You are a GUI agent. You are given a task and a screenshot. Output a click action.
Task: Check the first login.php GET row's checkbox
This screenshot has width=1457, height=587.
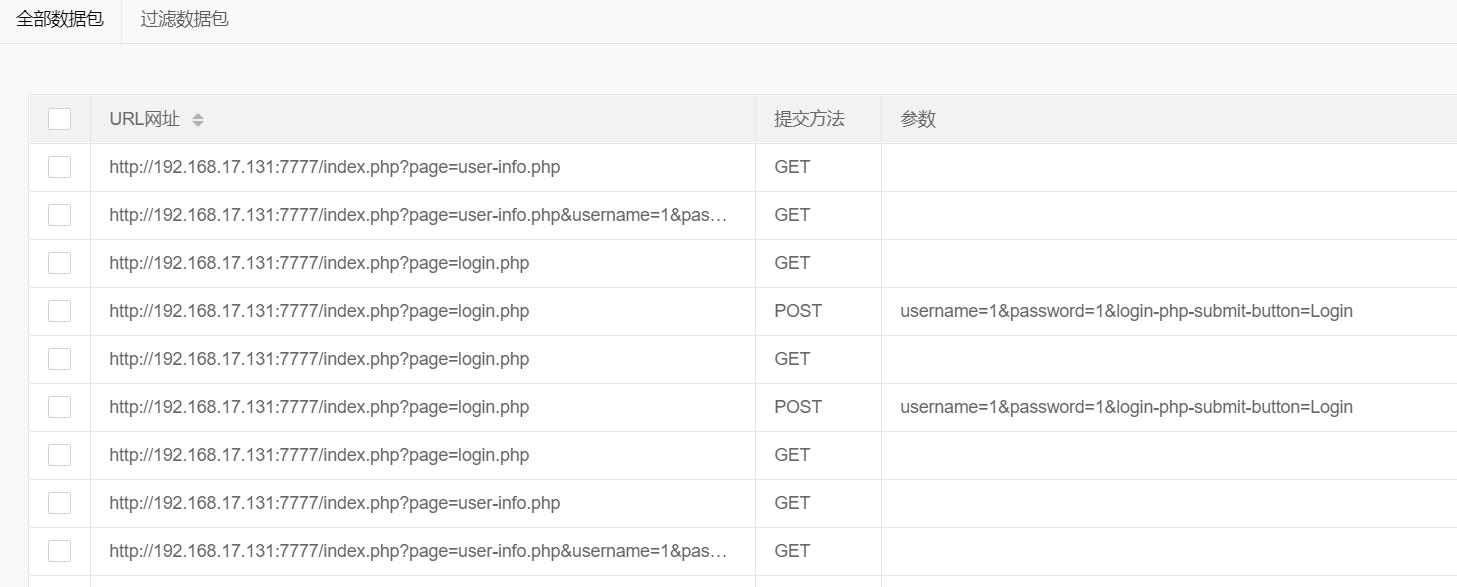60,263
